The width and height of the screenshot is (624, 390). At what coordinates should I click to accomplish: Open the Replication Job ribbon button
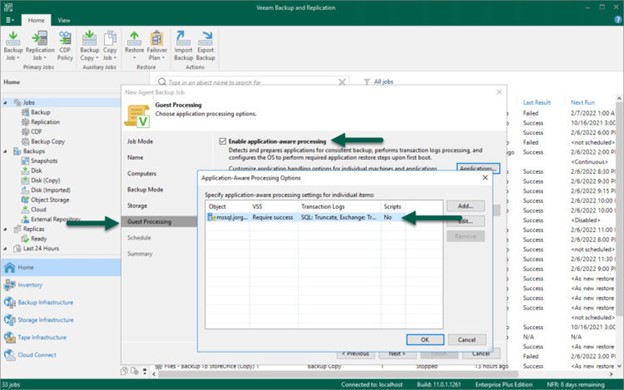click(40, 46)
